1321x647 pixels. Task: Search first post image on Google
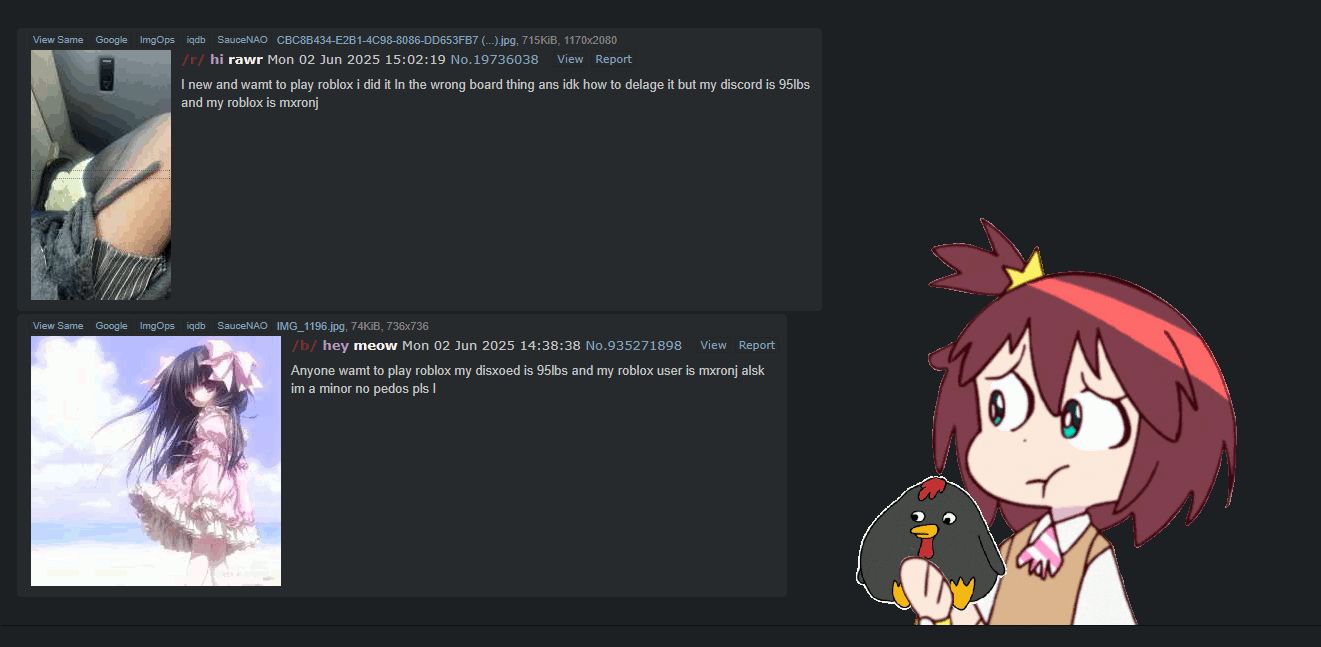pyautogui.click(x=111, y=40)
